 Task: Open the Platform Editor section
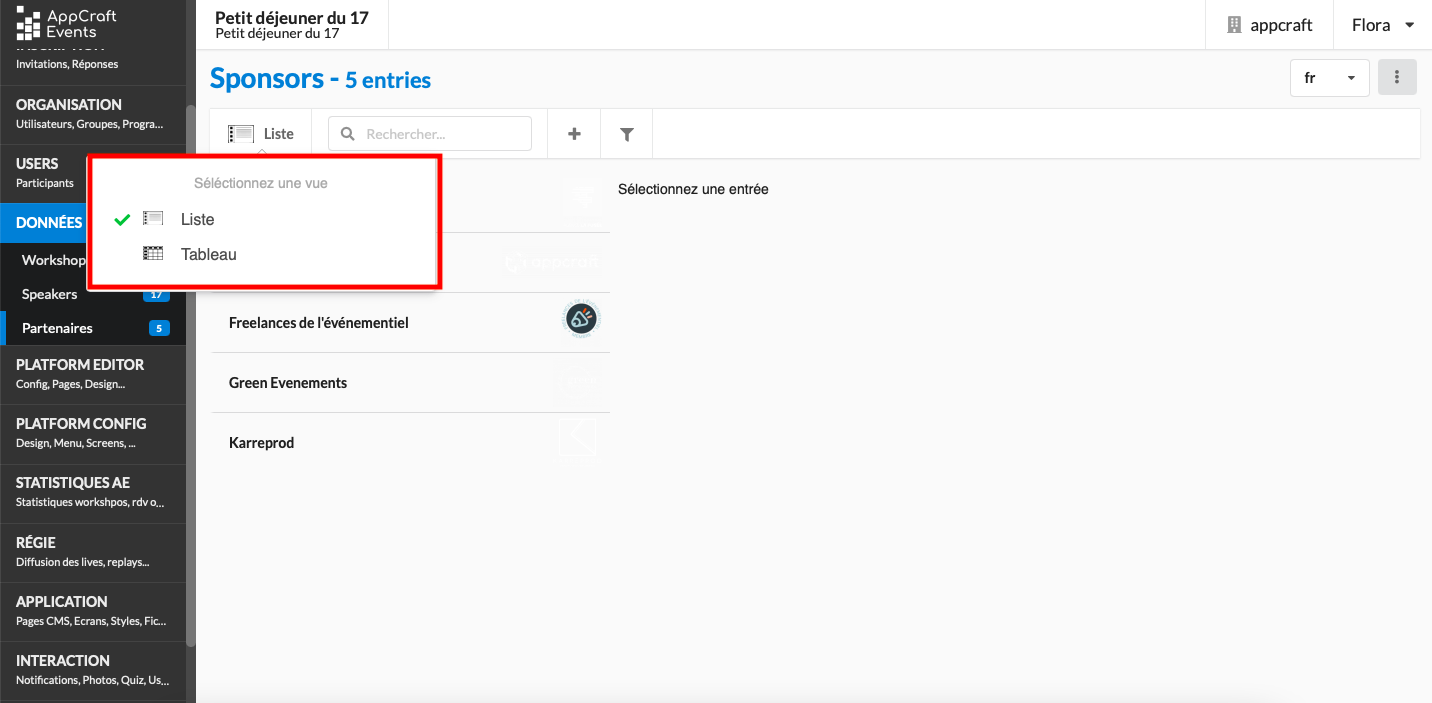pyautogui.click(x=80, y=373)
